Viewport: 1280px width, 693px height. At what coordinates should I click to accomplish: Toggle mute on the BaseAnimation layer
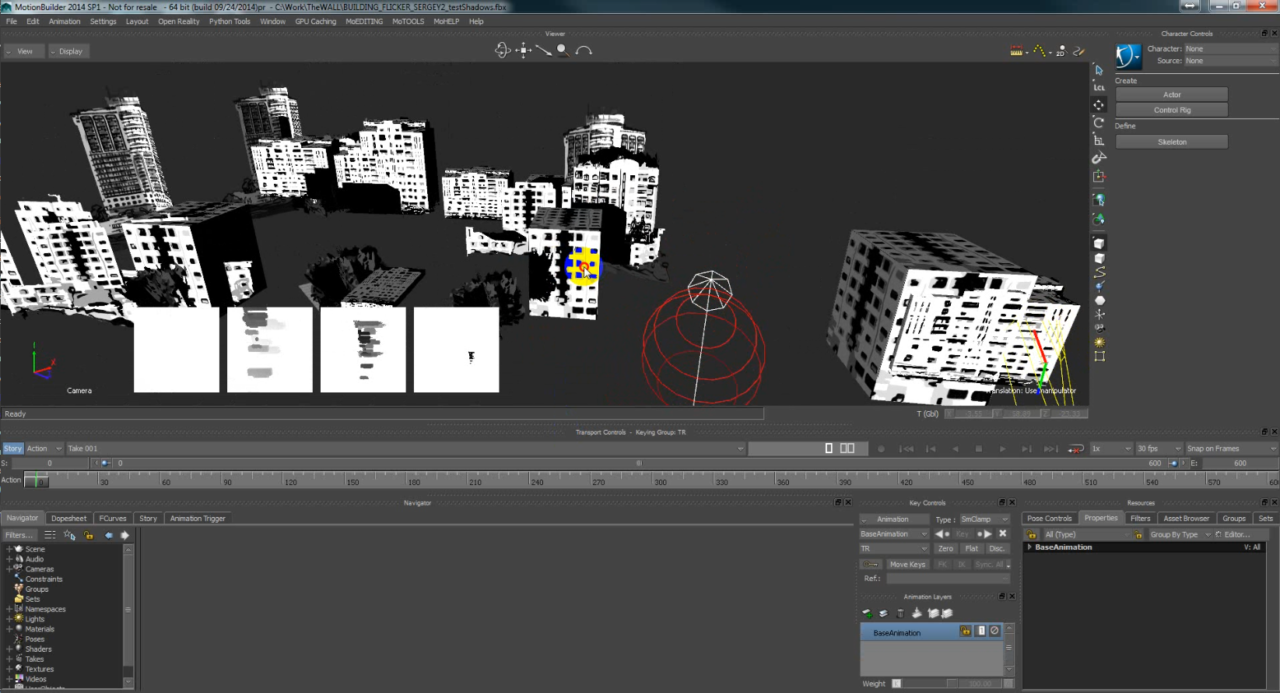point(994,632)
